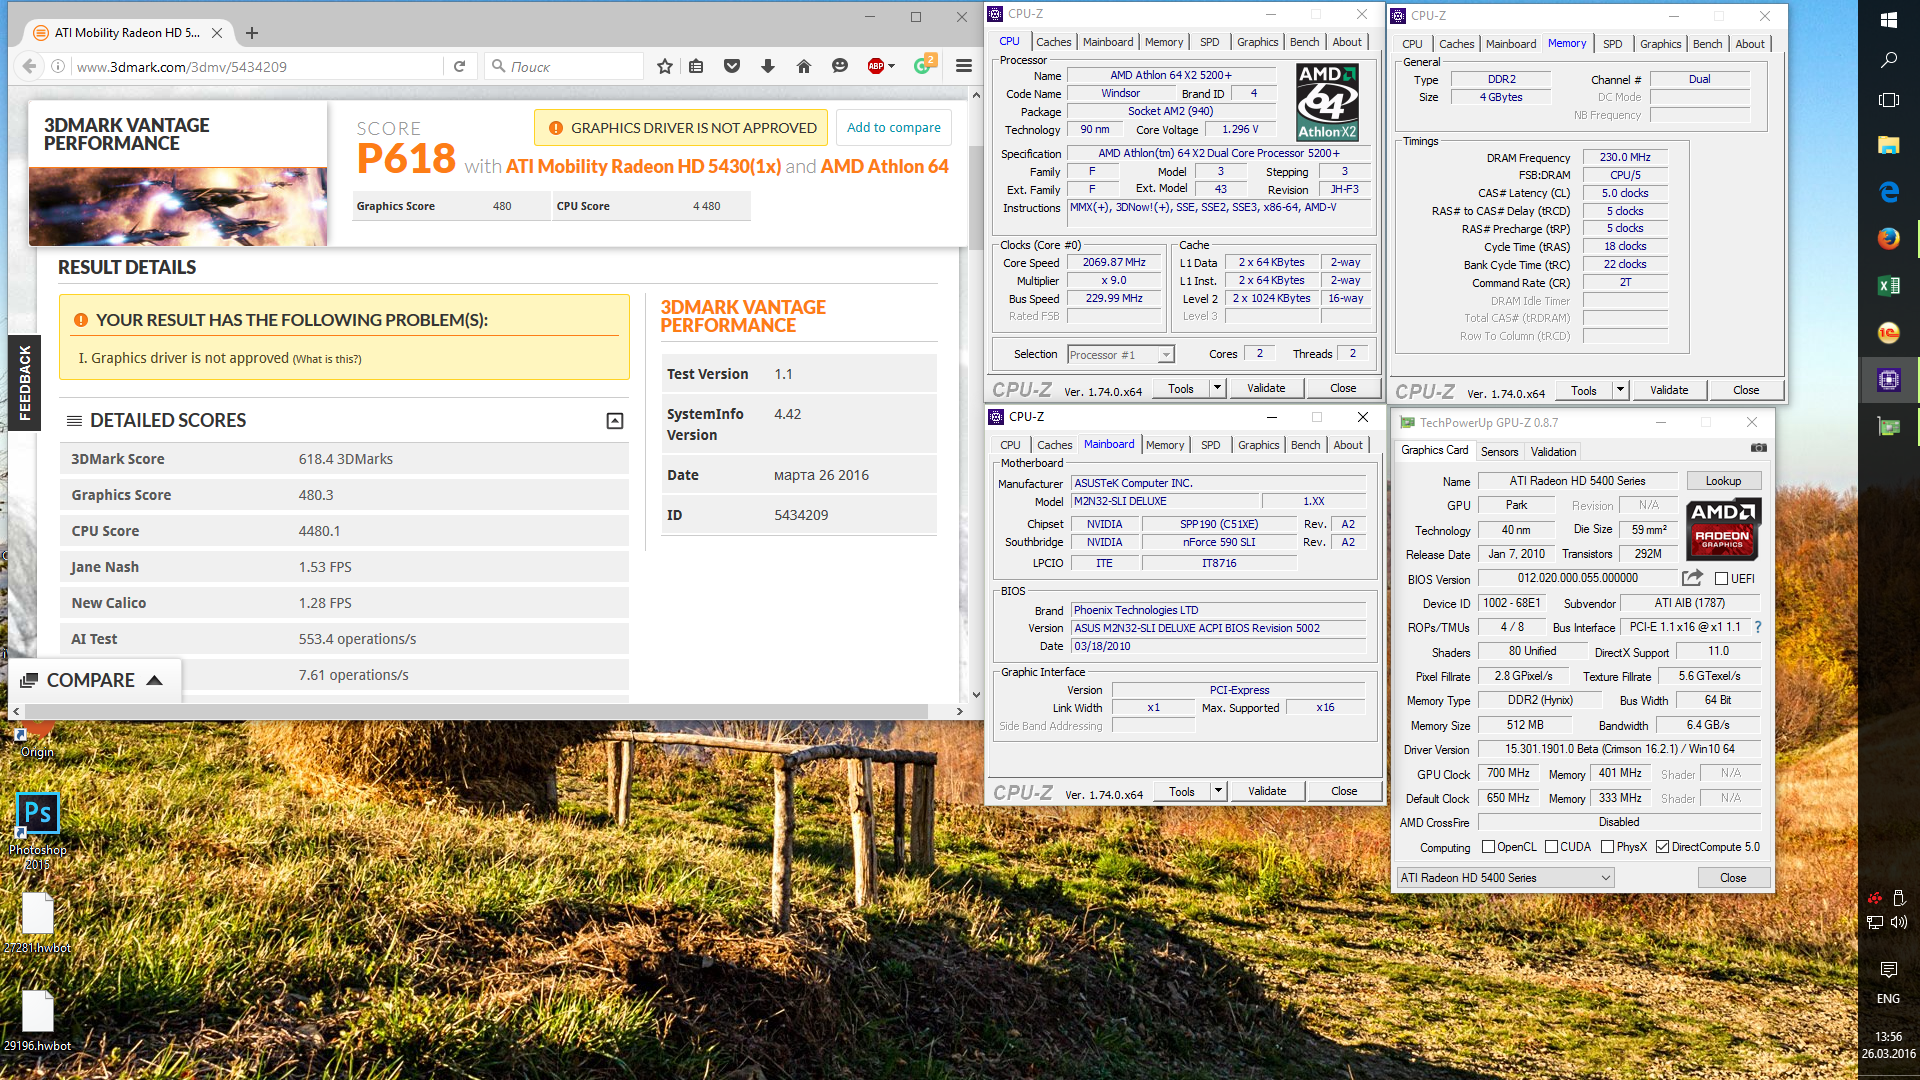
Task: Take a GPU-Z screenshot with the camera icon
Action: click(x=1759, y=448)
